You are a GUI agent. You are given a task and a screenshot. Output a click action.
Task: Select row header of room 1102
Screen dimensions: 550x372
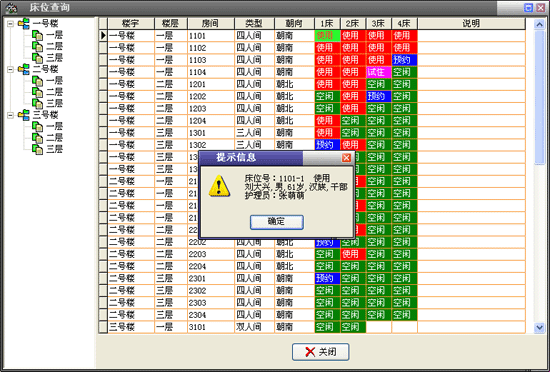click(103, 48)
